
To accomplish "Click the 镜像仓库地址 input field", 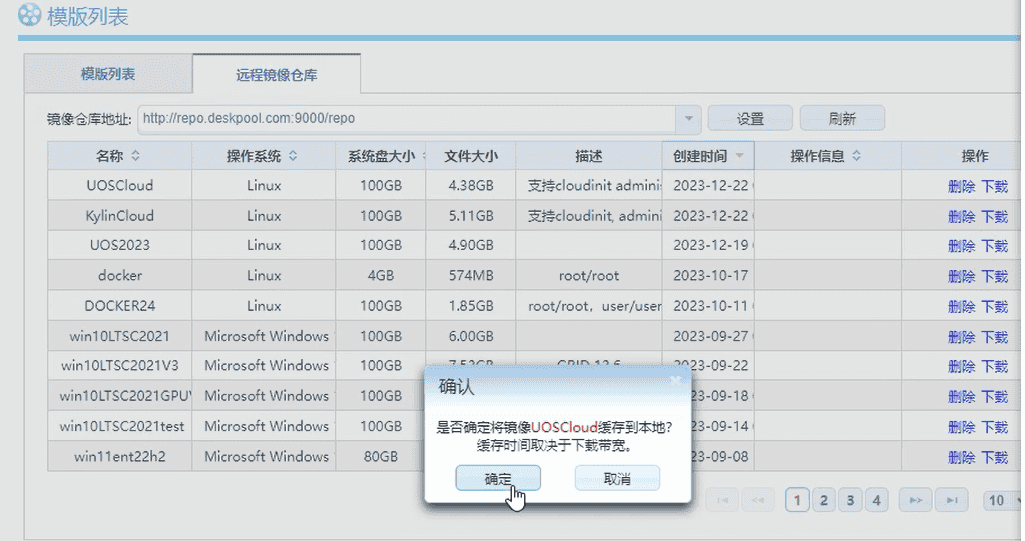I will 407,118.
